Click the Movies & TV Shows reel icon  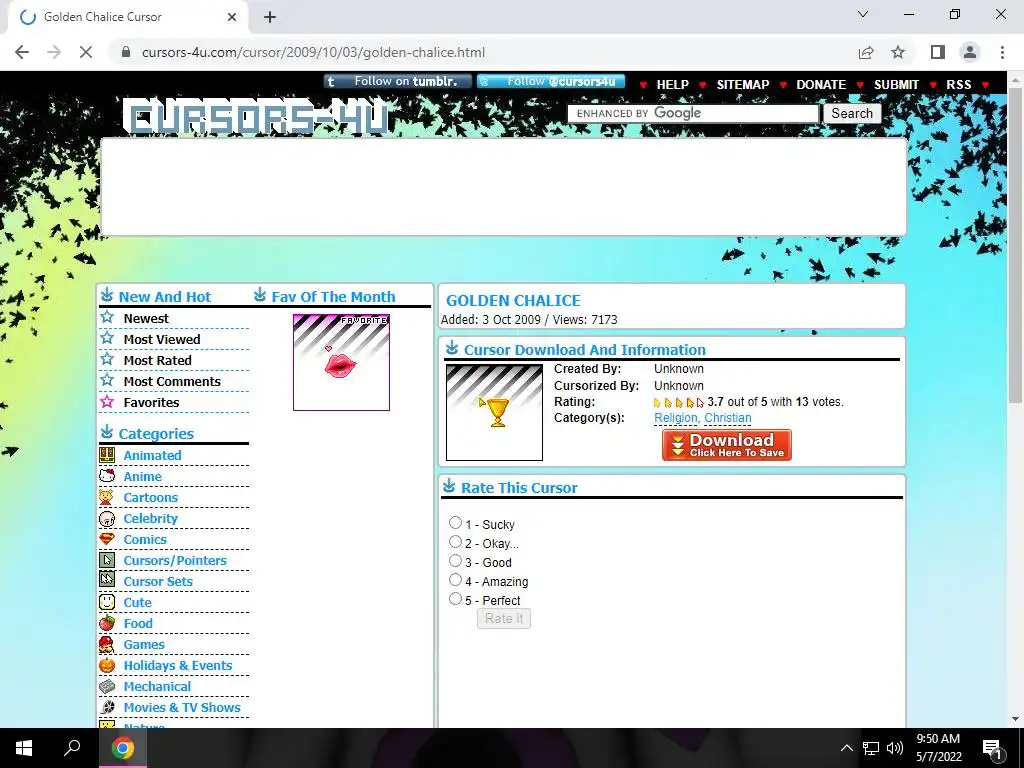[x=107, y=707]
